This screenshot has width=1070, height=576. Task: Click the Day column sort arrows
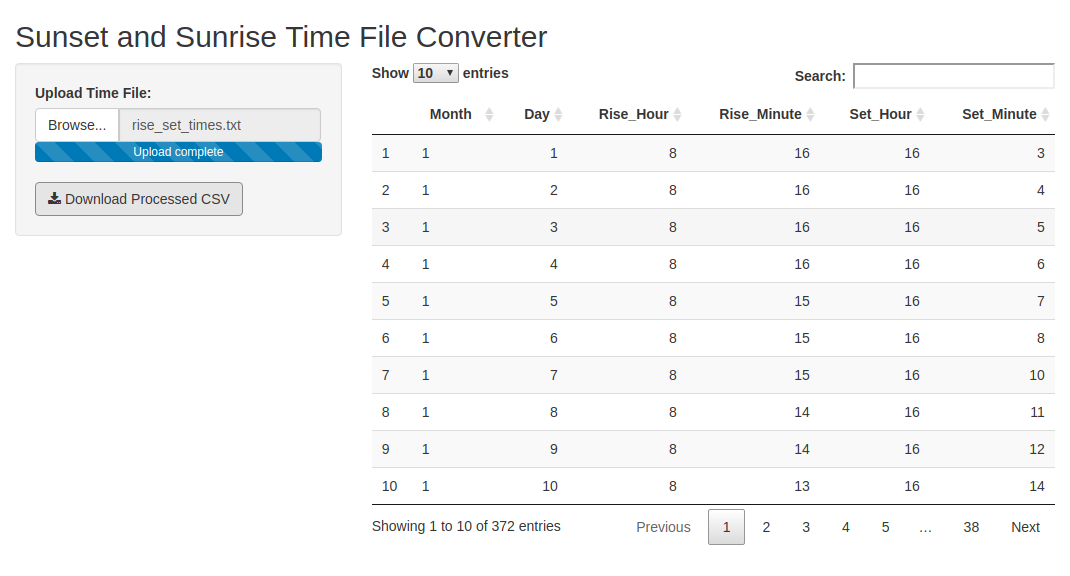click(559, 115)
